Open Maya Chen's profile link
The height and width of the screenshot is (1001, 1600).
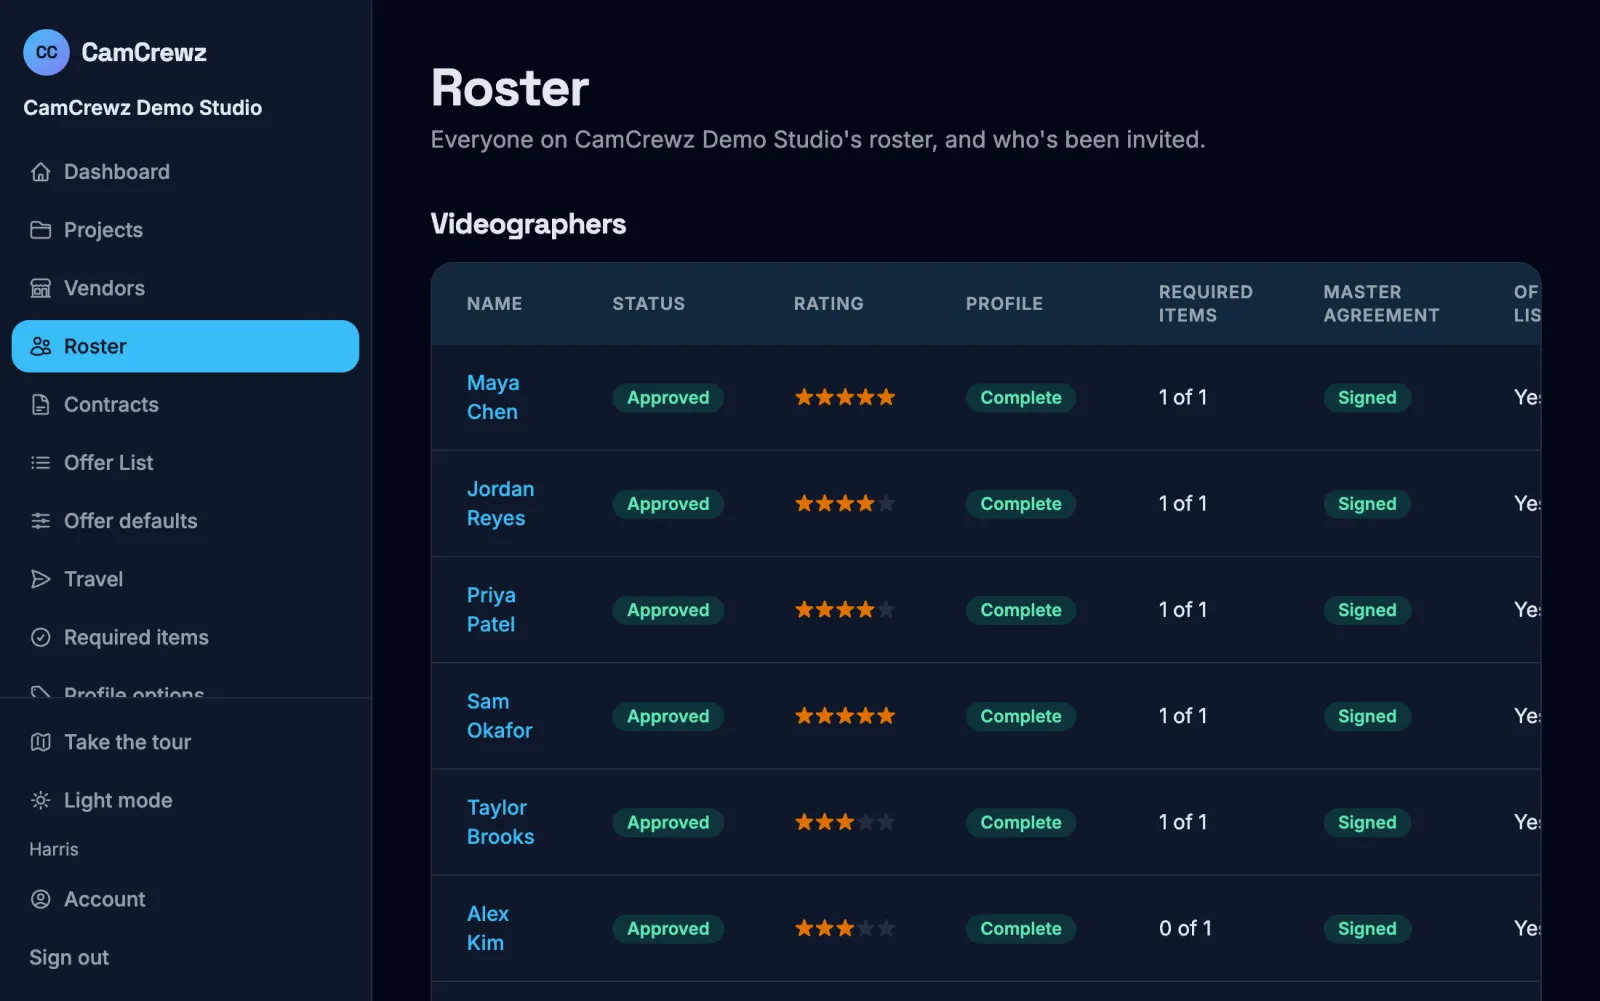[x=493, y=397]
